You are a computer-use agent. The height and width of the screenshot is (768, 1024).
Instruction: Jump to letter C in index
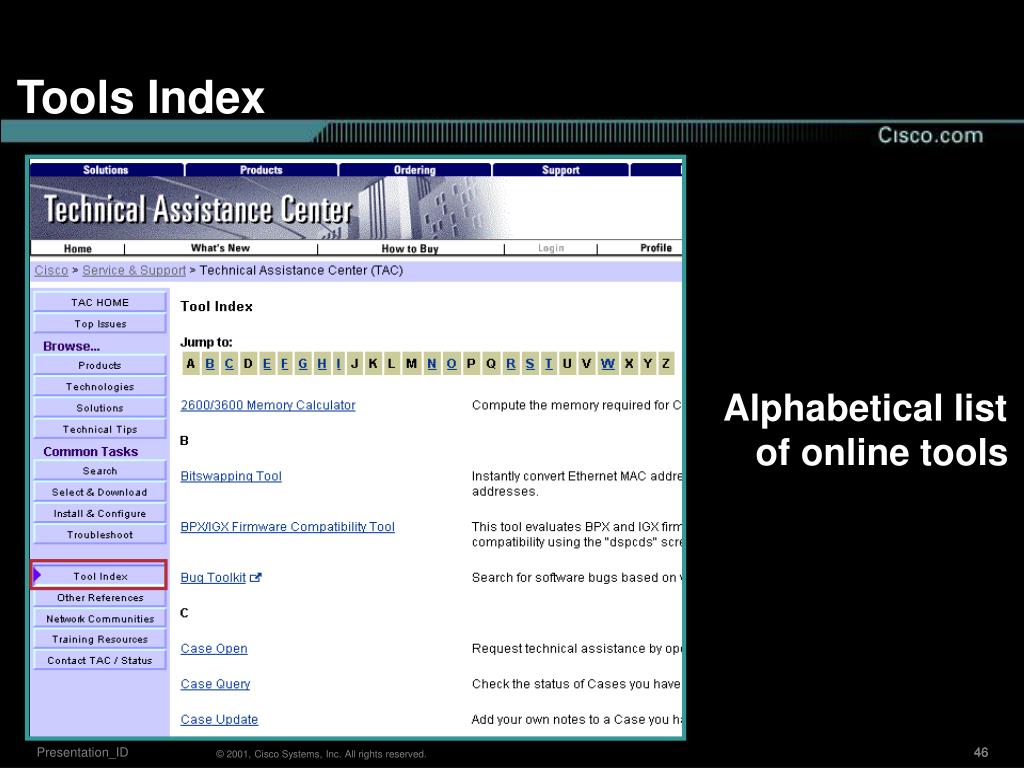(x=229, y=364)
